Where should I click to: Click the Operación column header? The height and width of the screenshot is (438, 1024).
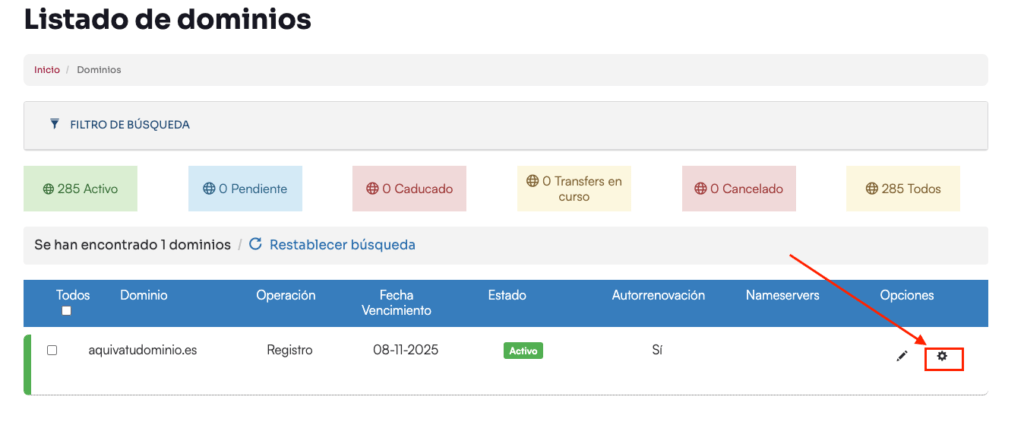[x=286, y=295]
